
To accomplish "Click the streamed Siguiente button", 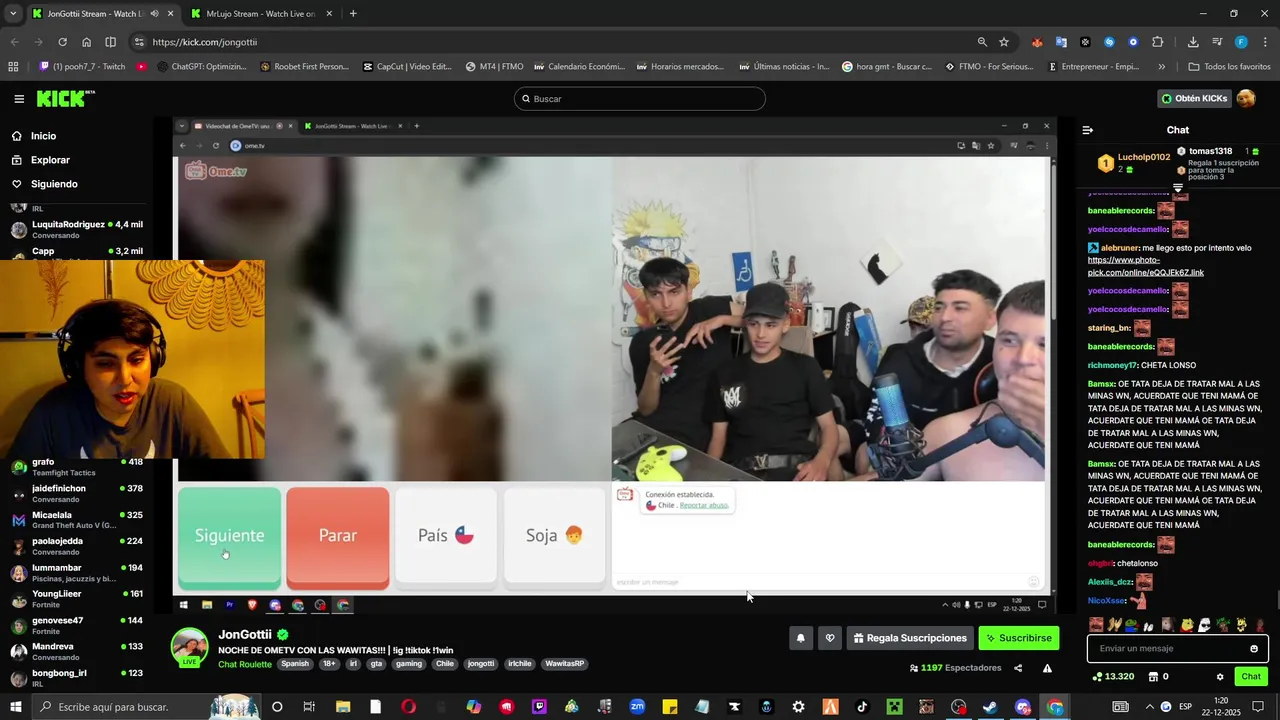I will tap(229, 536).
